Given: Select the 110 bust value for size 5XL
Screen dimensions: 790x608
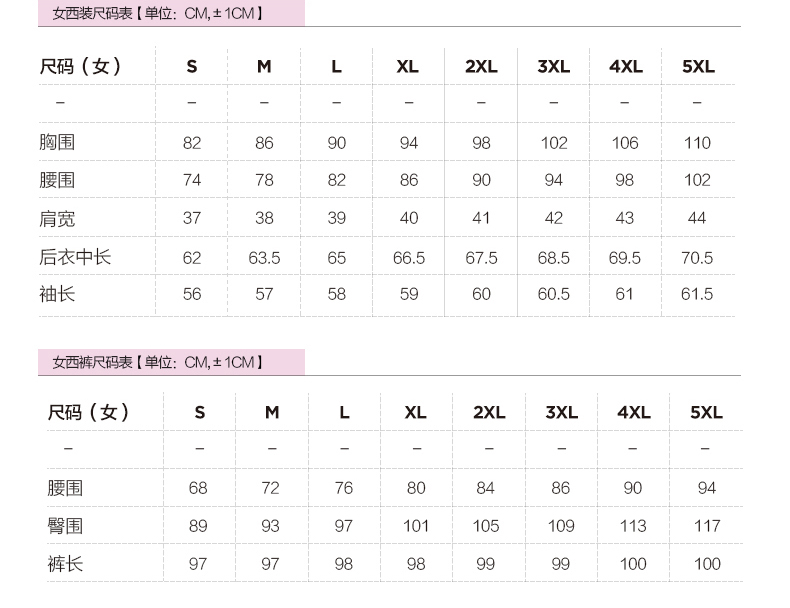Looking at the screenshot, I should coord(697,143).
